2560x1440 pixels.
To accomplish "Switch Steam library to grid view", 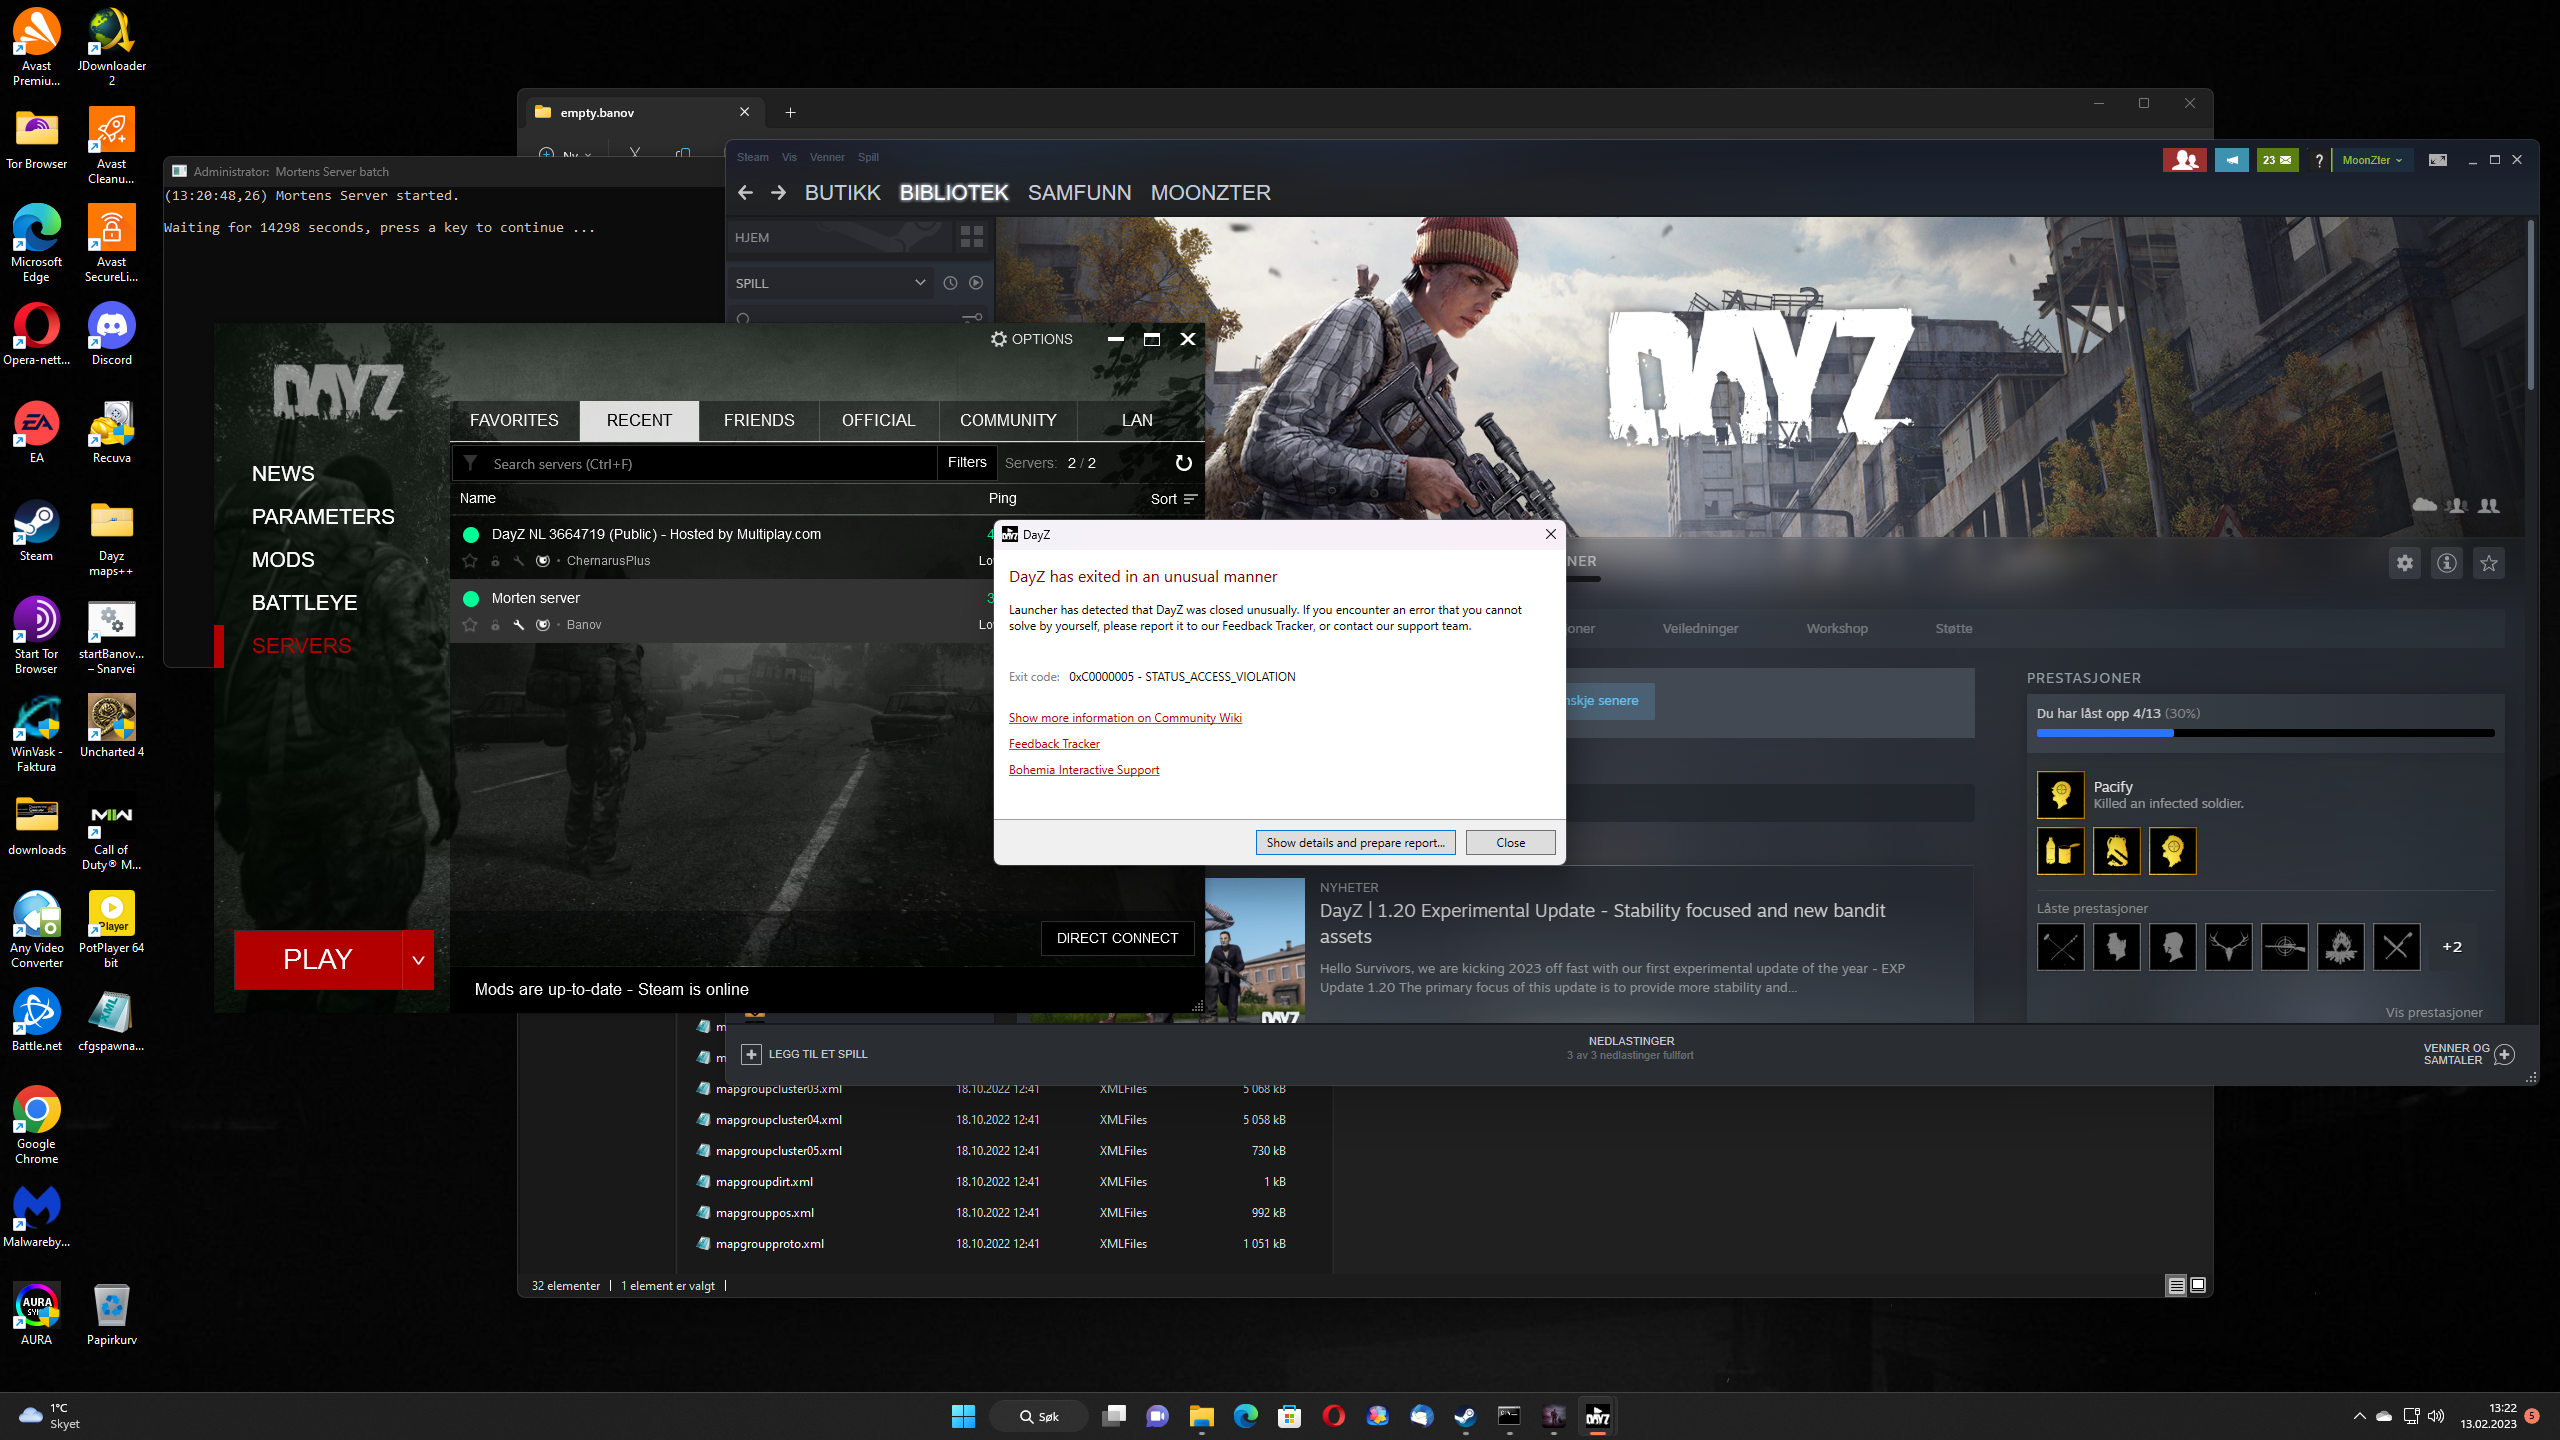I will pyautogui.click(x=972, y=237).
